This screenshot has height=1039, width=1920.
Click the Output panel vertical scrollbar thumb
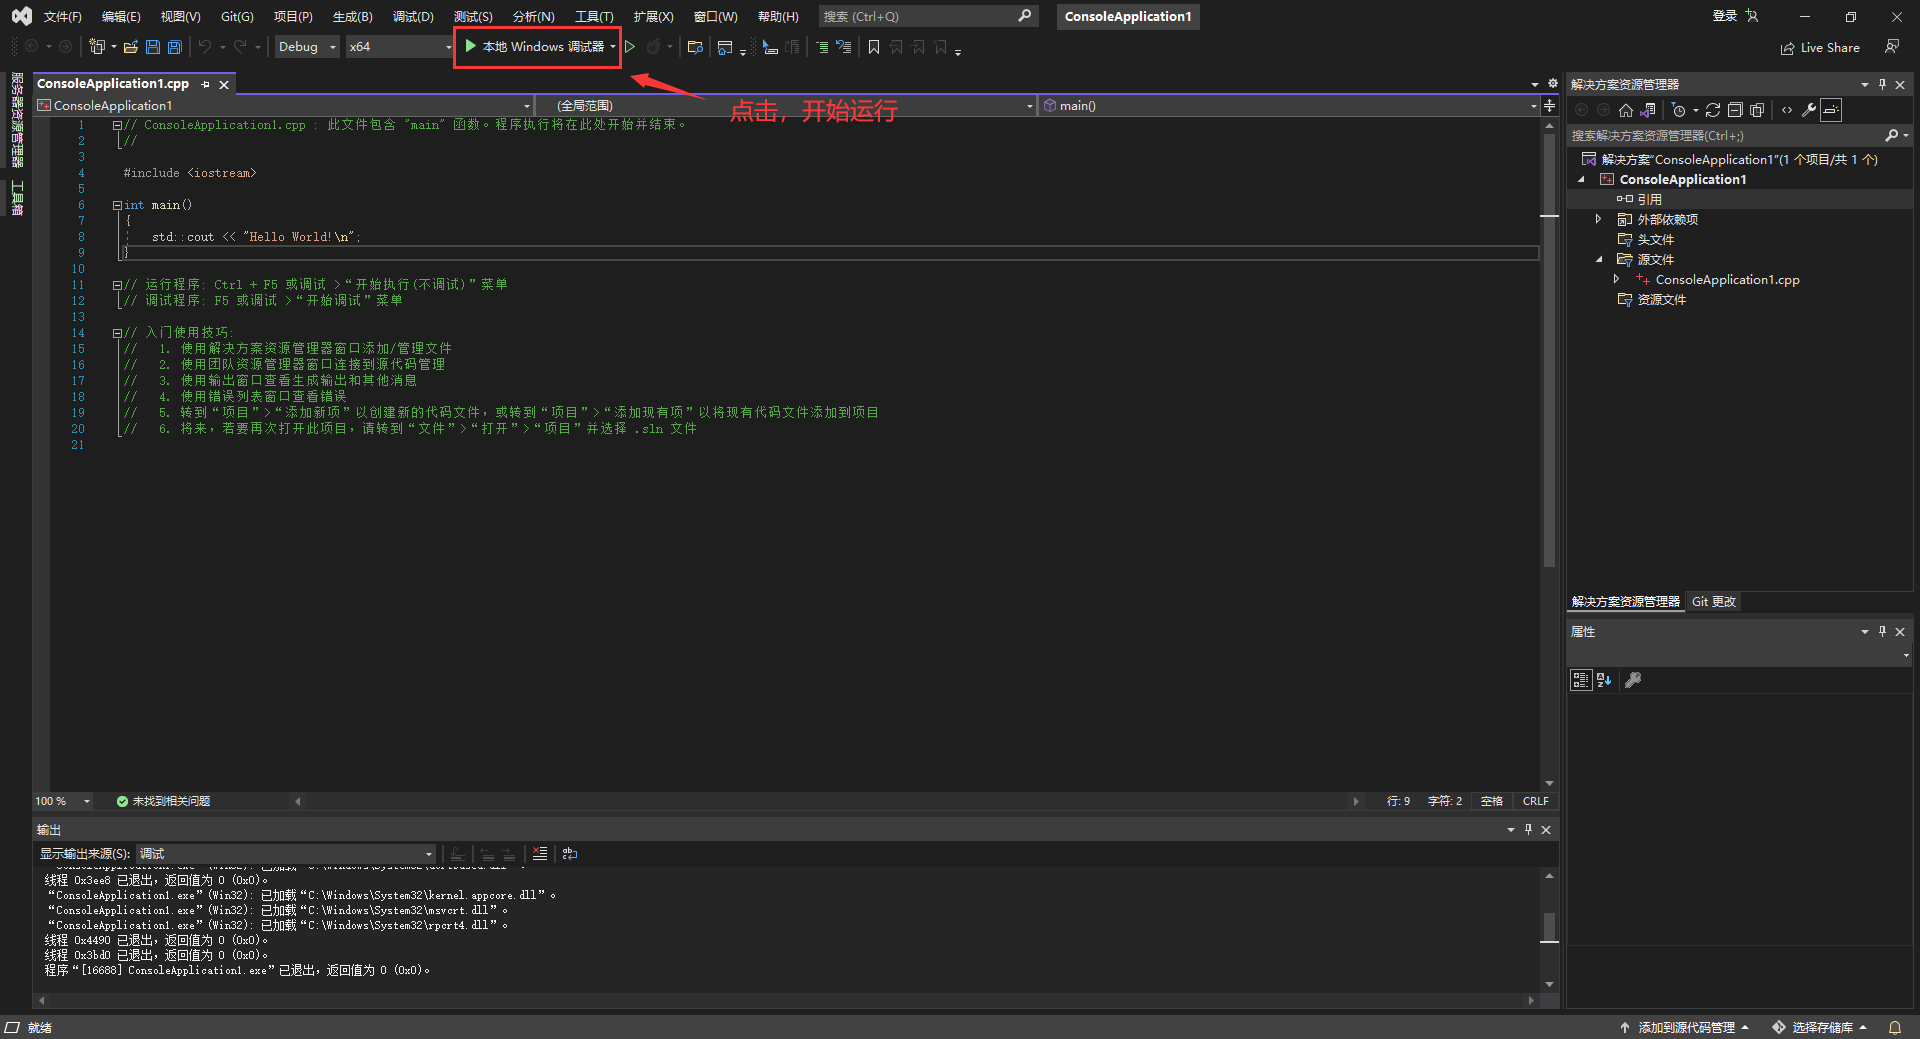pyautogui.click(x=1549, y=926)
